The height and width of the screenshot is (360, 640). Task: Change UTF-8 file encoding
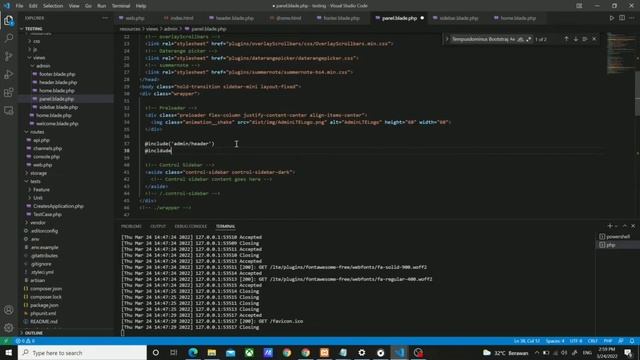click(x=576, y=341)
